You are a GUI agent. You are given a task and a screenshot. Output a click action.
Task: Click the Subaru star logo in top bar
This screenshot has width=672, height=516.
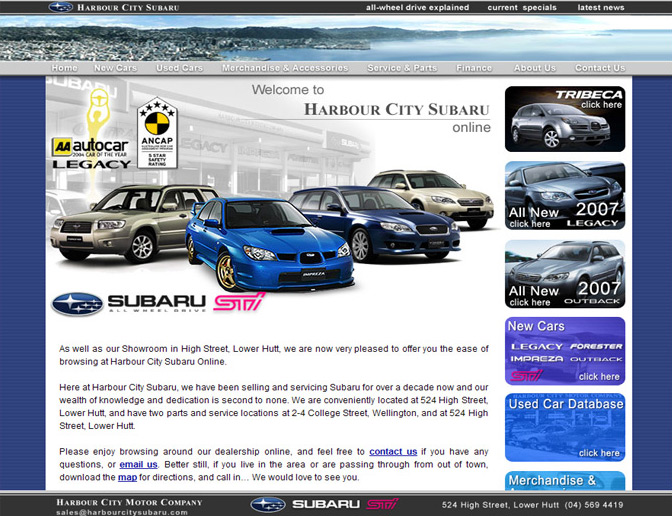(61, 7)
